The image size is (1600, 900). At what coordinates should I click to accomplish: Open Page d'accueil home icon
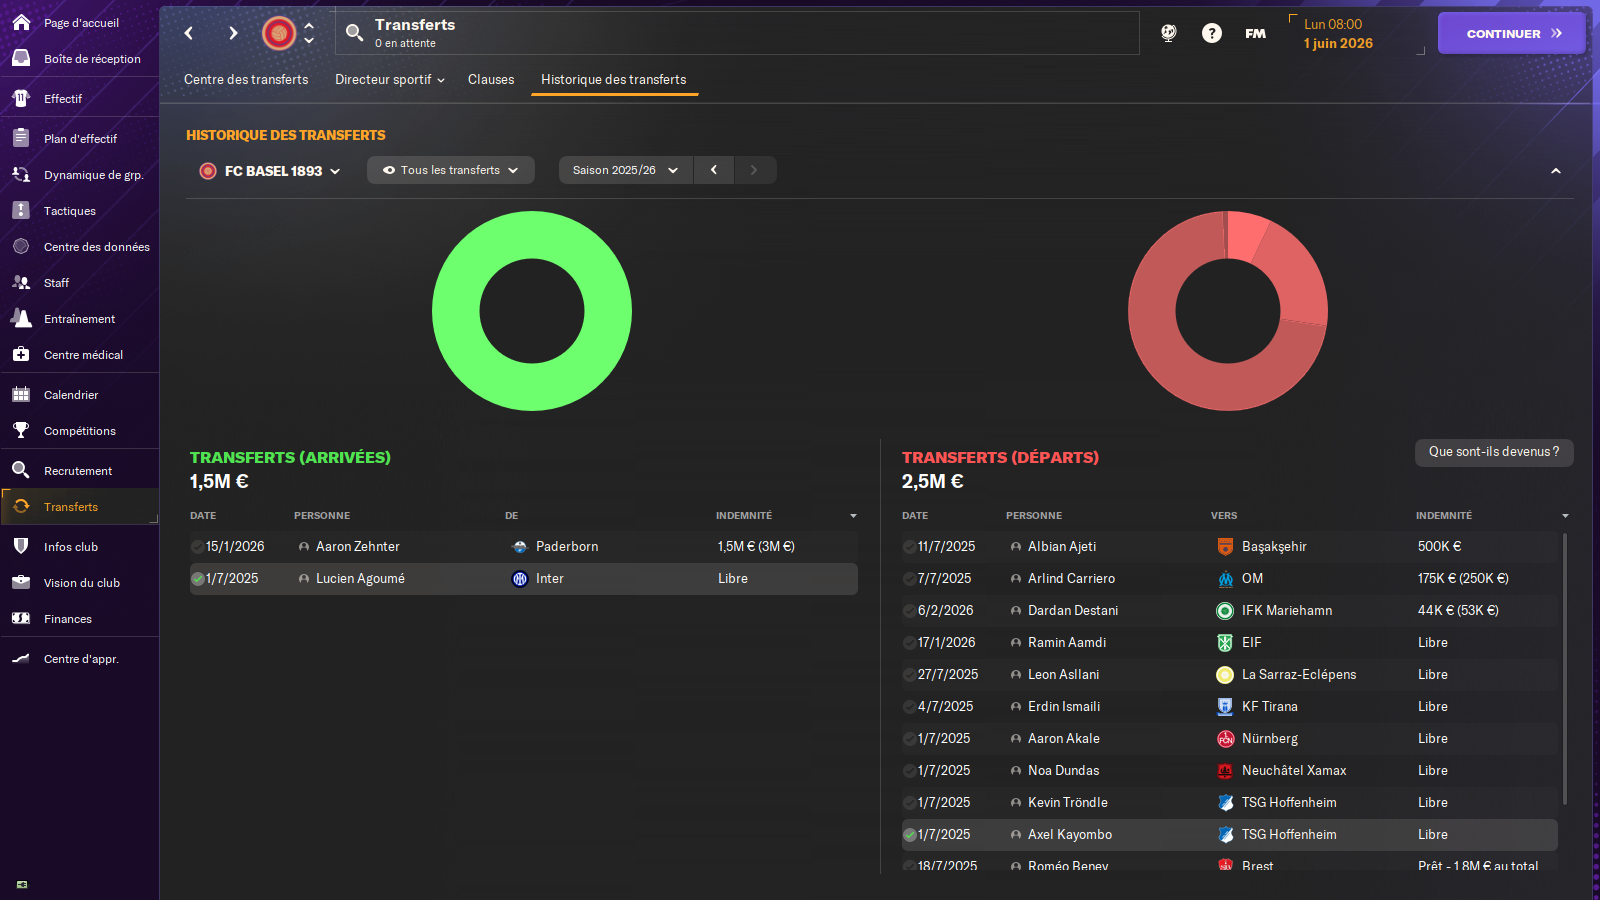[x=21, y=22]
